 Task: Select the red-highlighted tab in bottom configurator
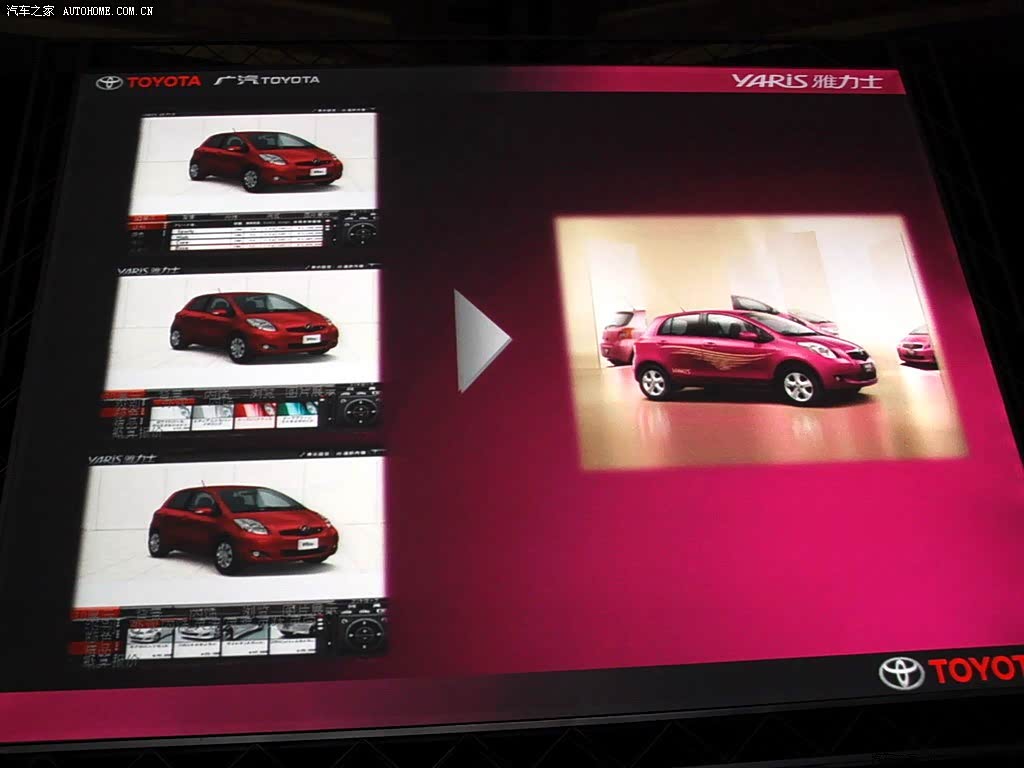click(96, 615)
